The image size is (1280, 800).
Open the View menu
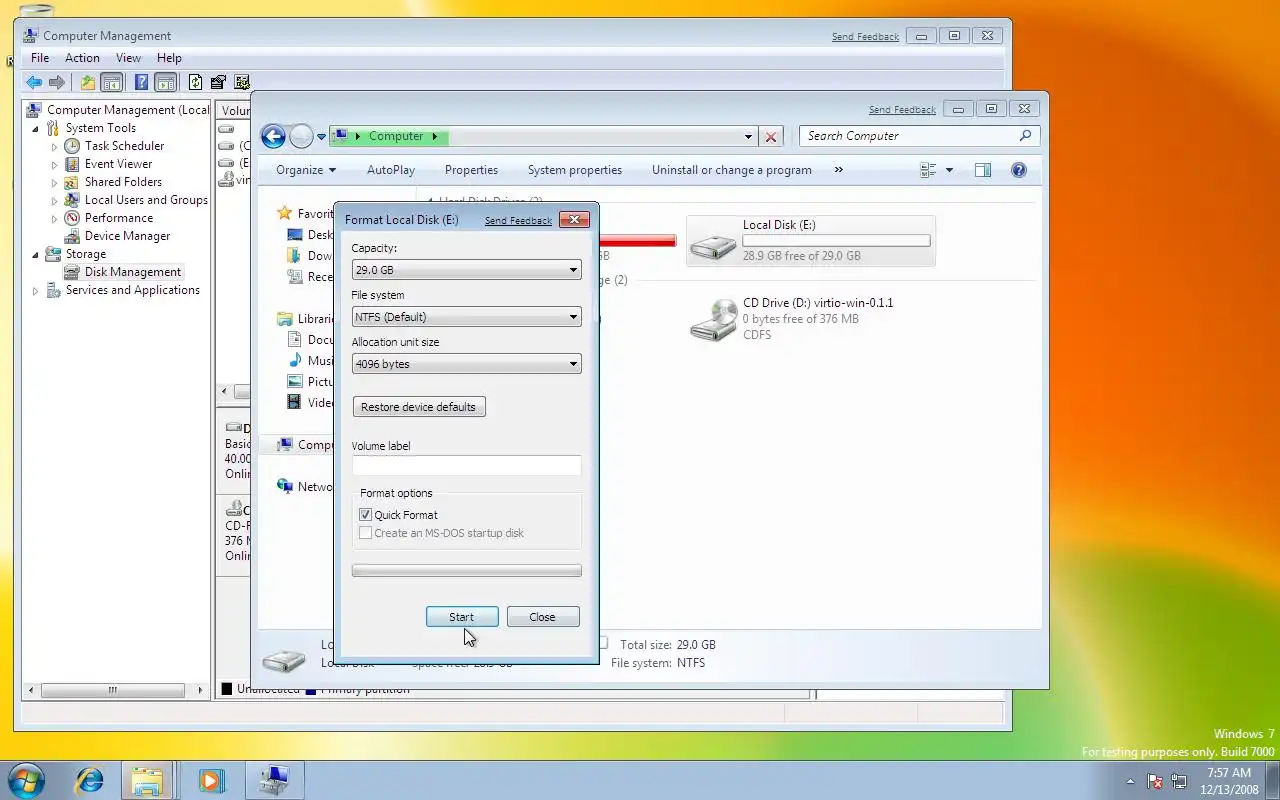click(x=128, y=58)
